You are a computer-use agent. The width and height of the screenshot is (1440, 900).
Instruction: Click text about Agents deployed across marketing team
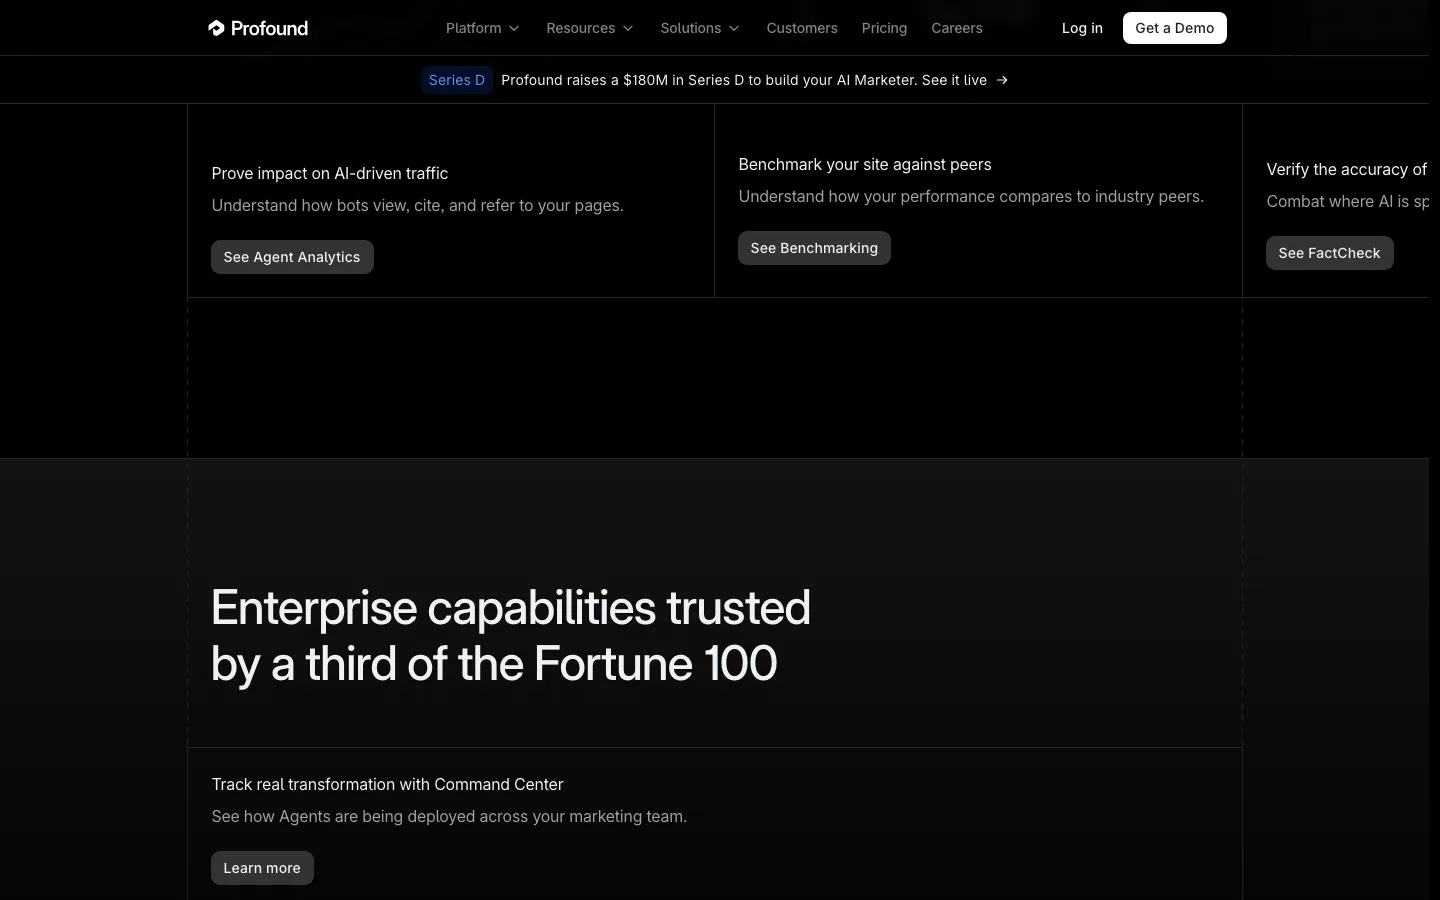[x=449, y=816]
